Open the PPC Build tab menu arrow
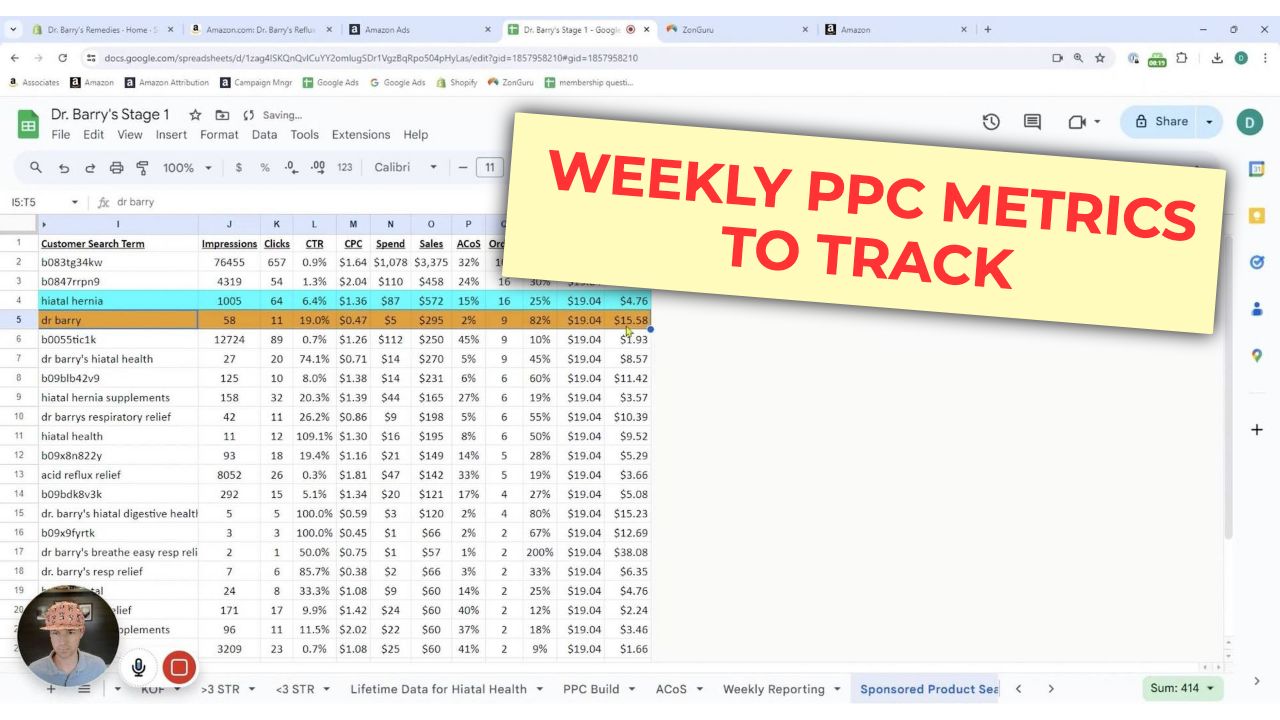This screenshot has width=1280, height=720. click(630, 689)
